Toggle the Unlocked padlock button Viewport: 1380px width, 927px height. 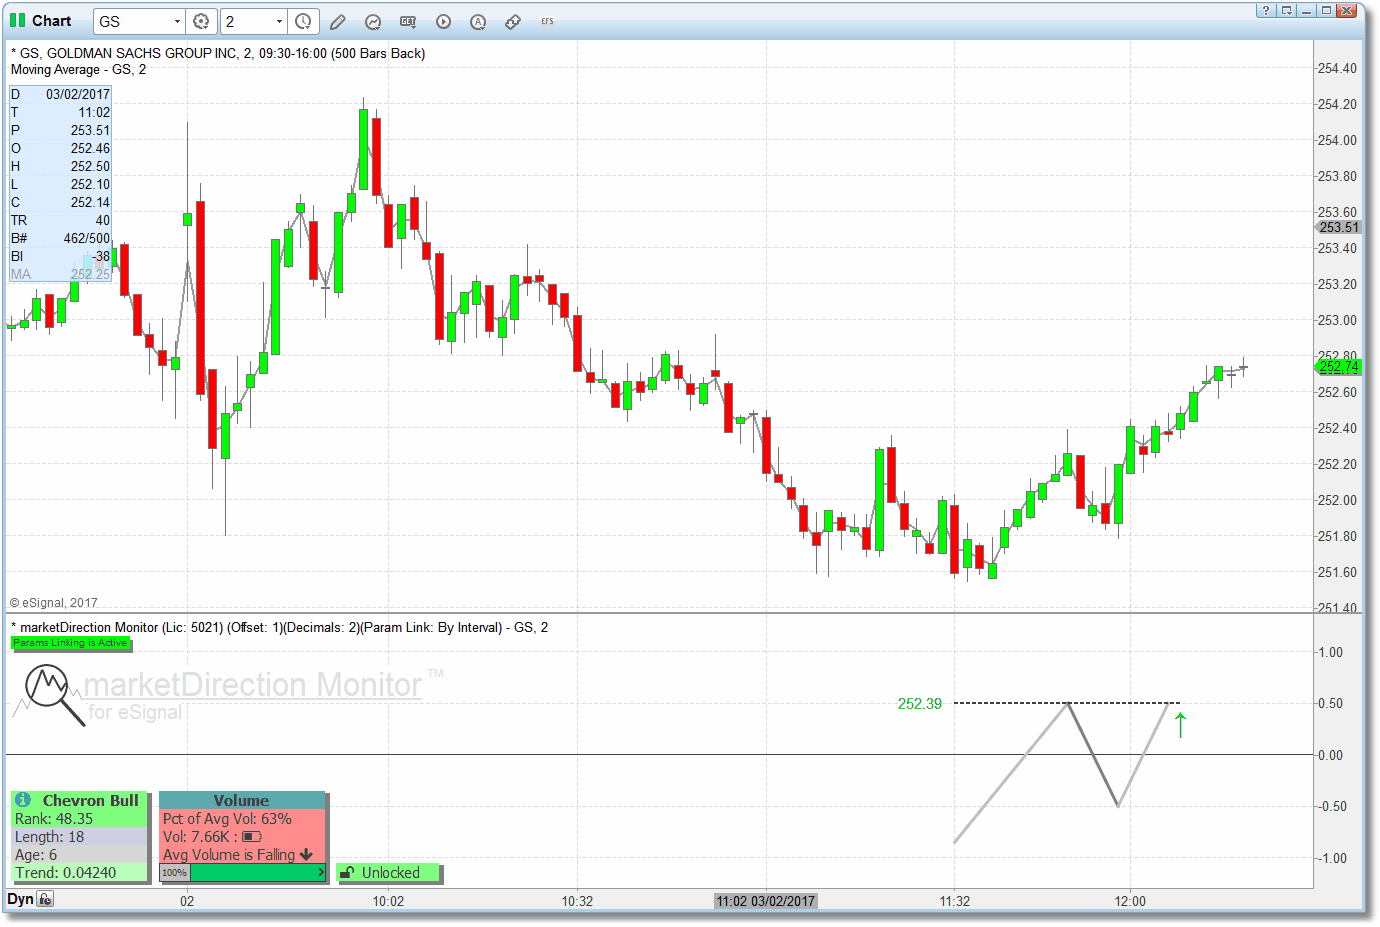click(x=389, y=873)
